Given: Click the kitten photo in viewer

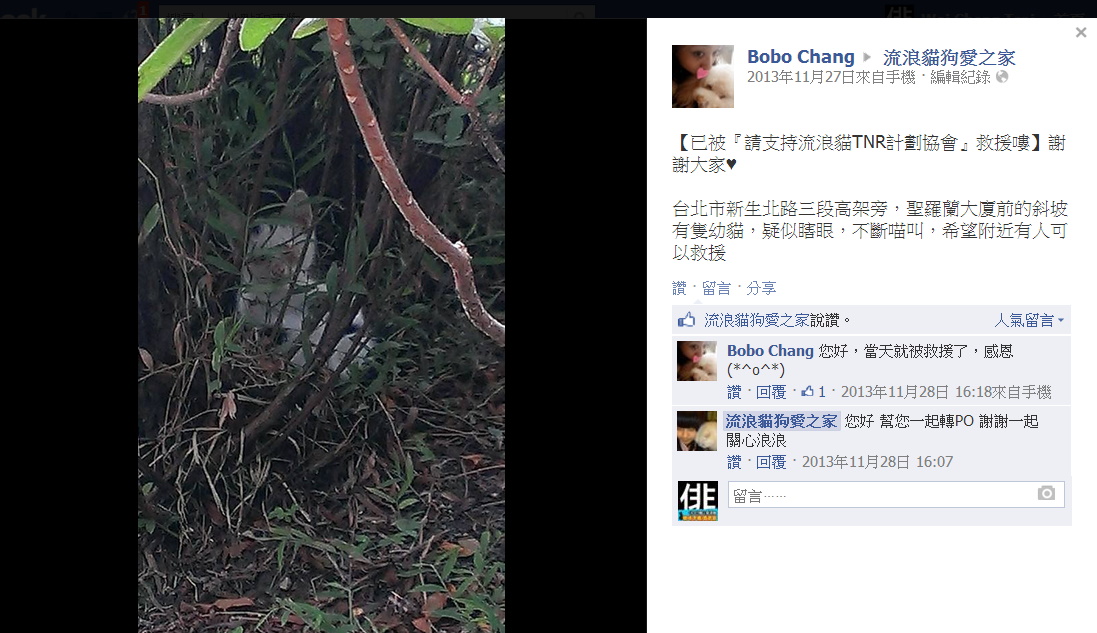Looking at the screenshot, I should [x=321, y=325].
